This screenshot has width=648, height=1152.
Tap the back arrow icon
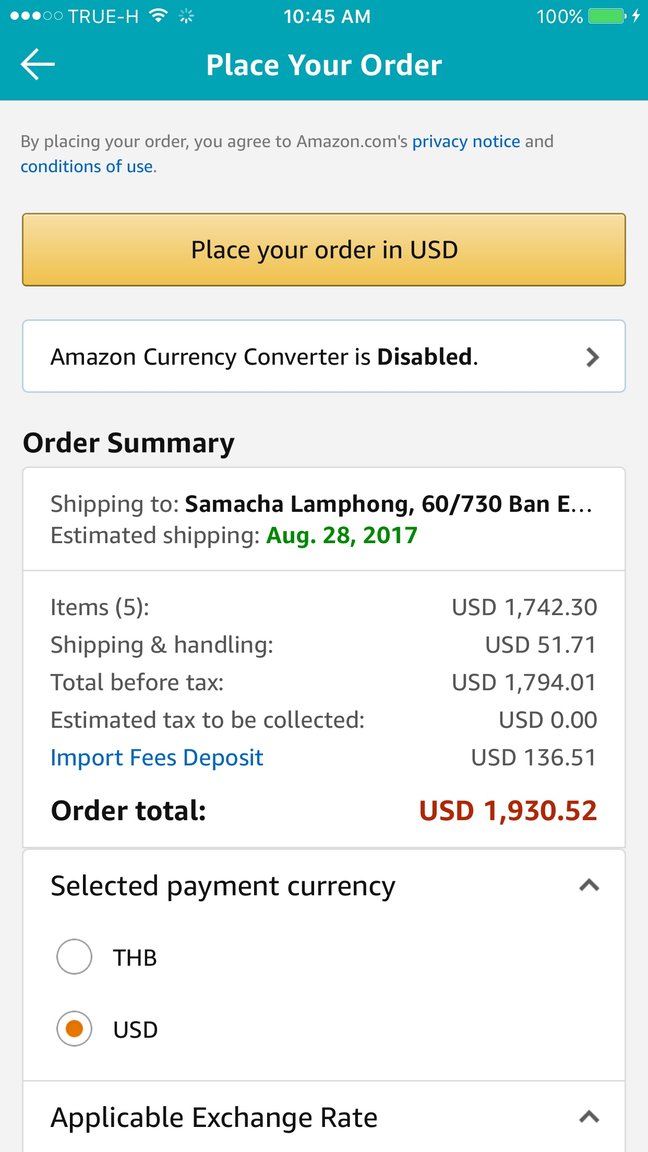point(38,65)
